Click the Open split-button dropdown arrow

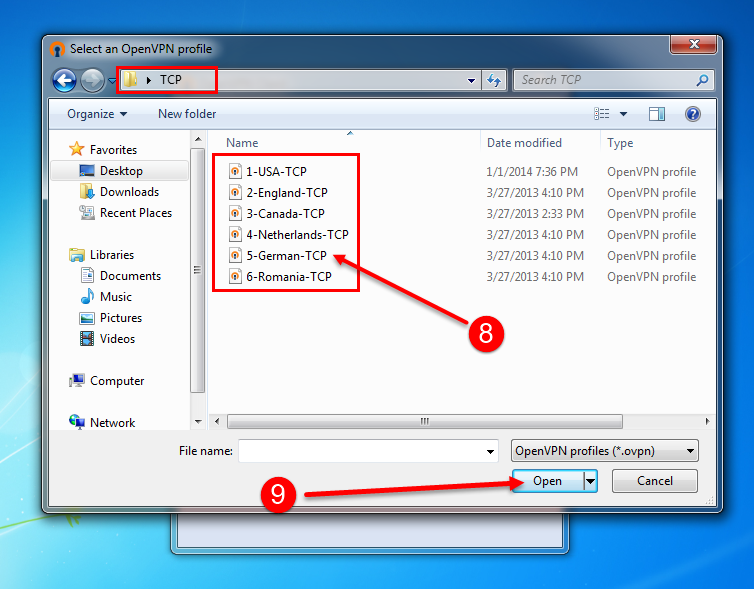click(590, 481)
